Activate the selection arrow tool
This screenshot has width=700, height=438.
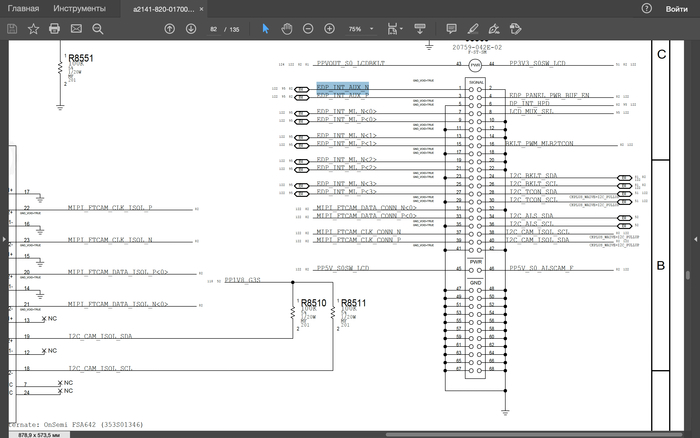tap(266, 28)
